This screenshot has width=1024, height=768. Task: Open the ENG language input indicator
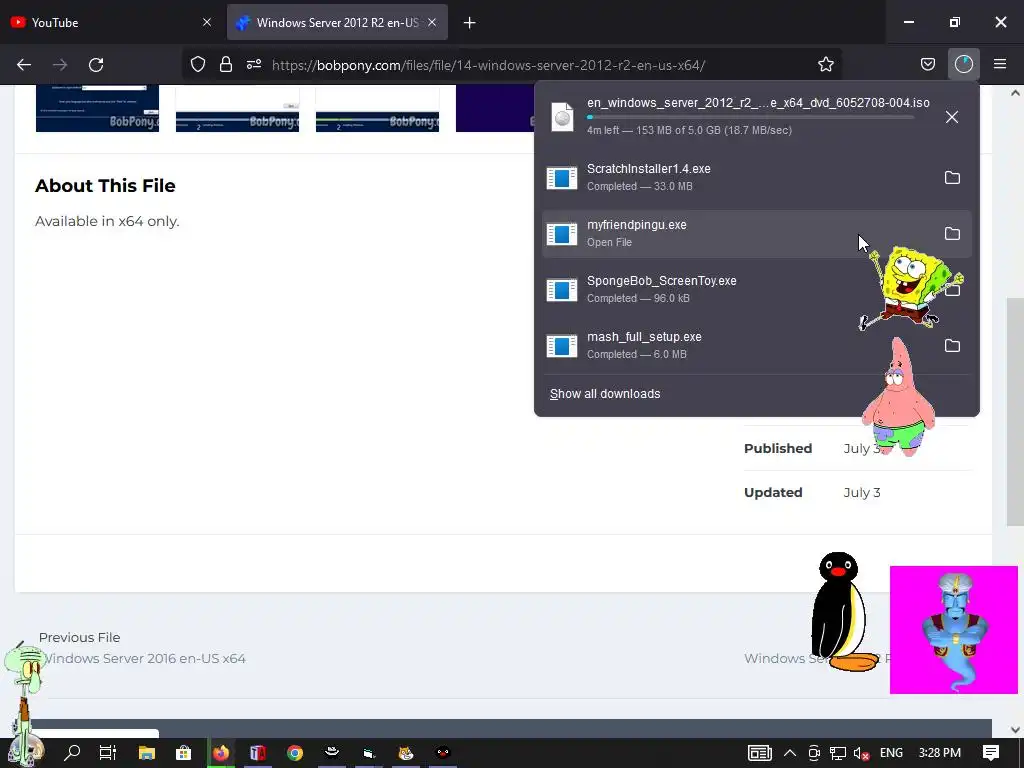[891, 753]
